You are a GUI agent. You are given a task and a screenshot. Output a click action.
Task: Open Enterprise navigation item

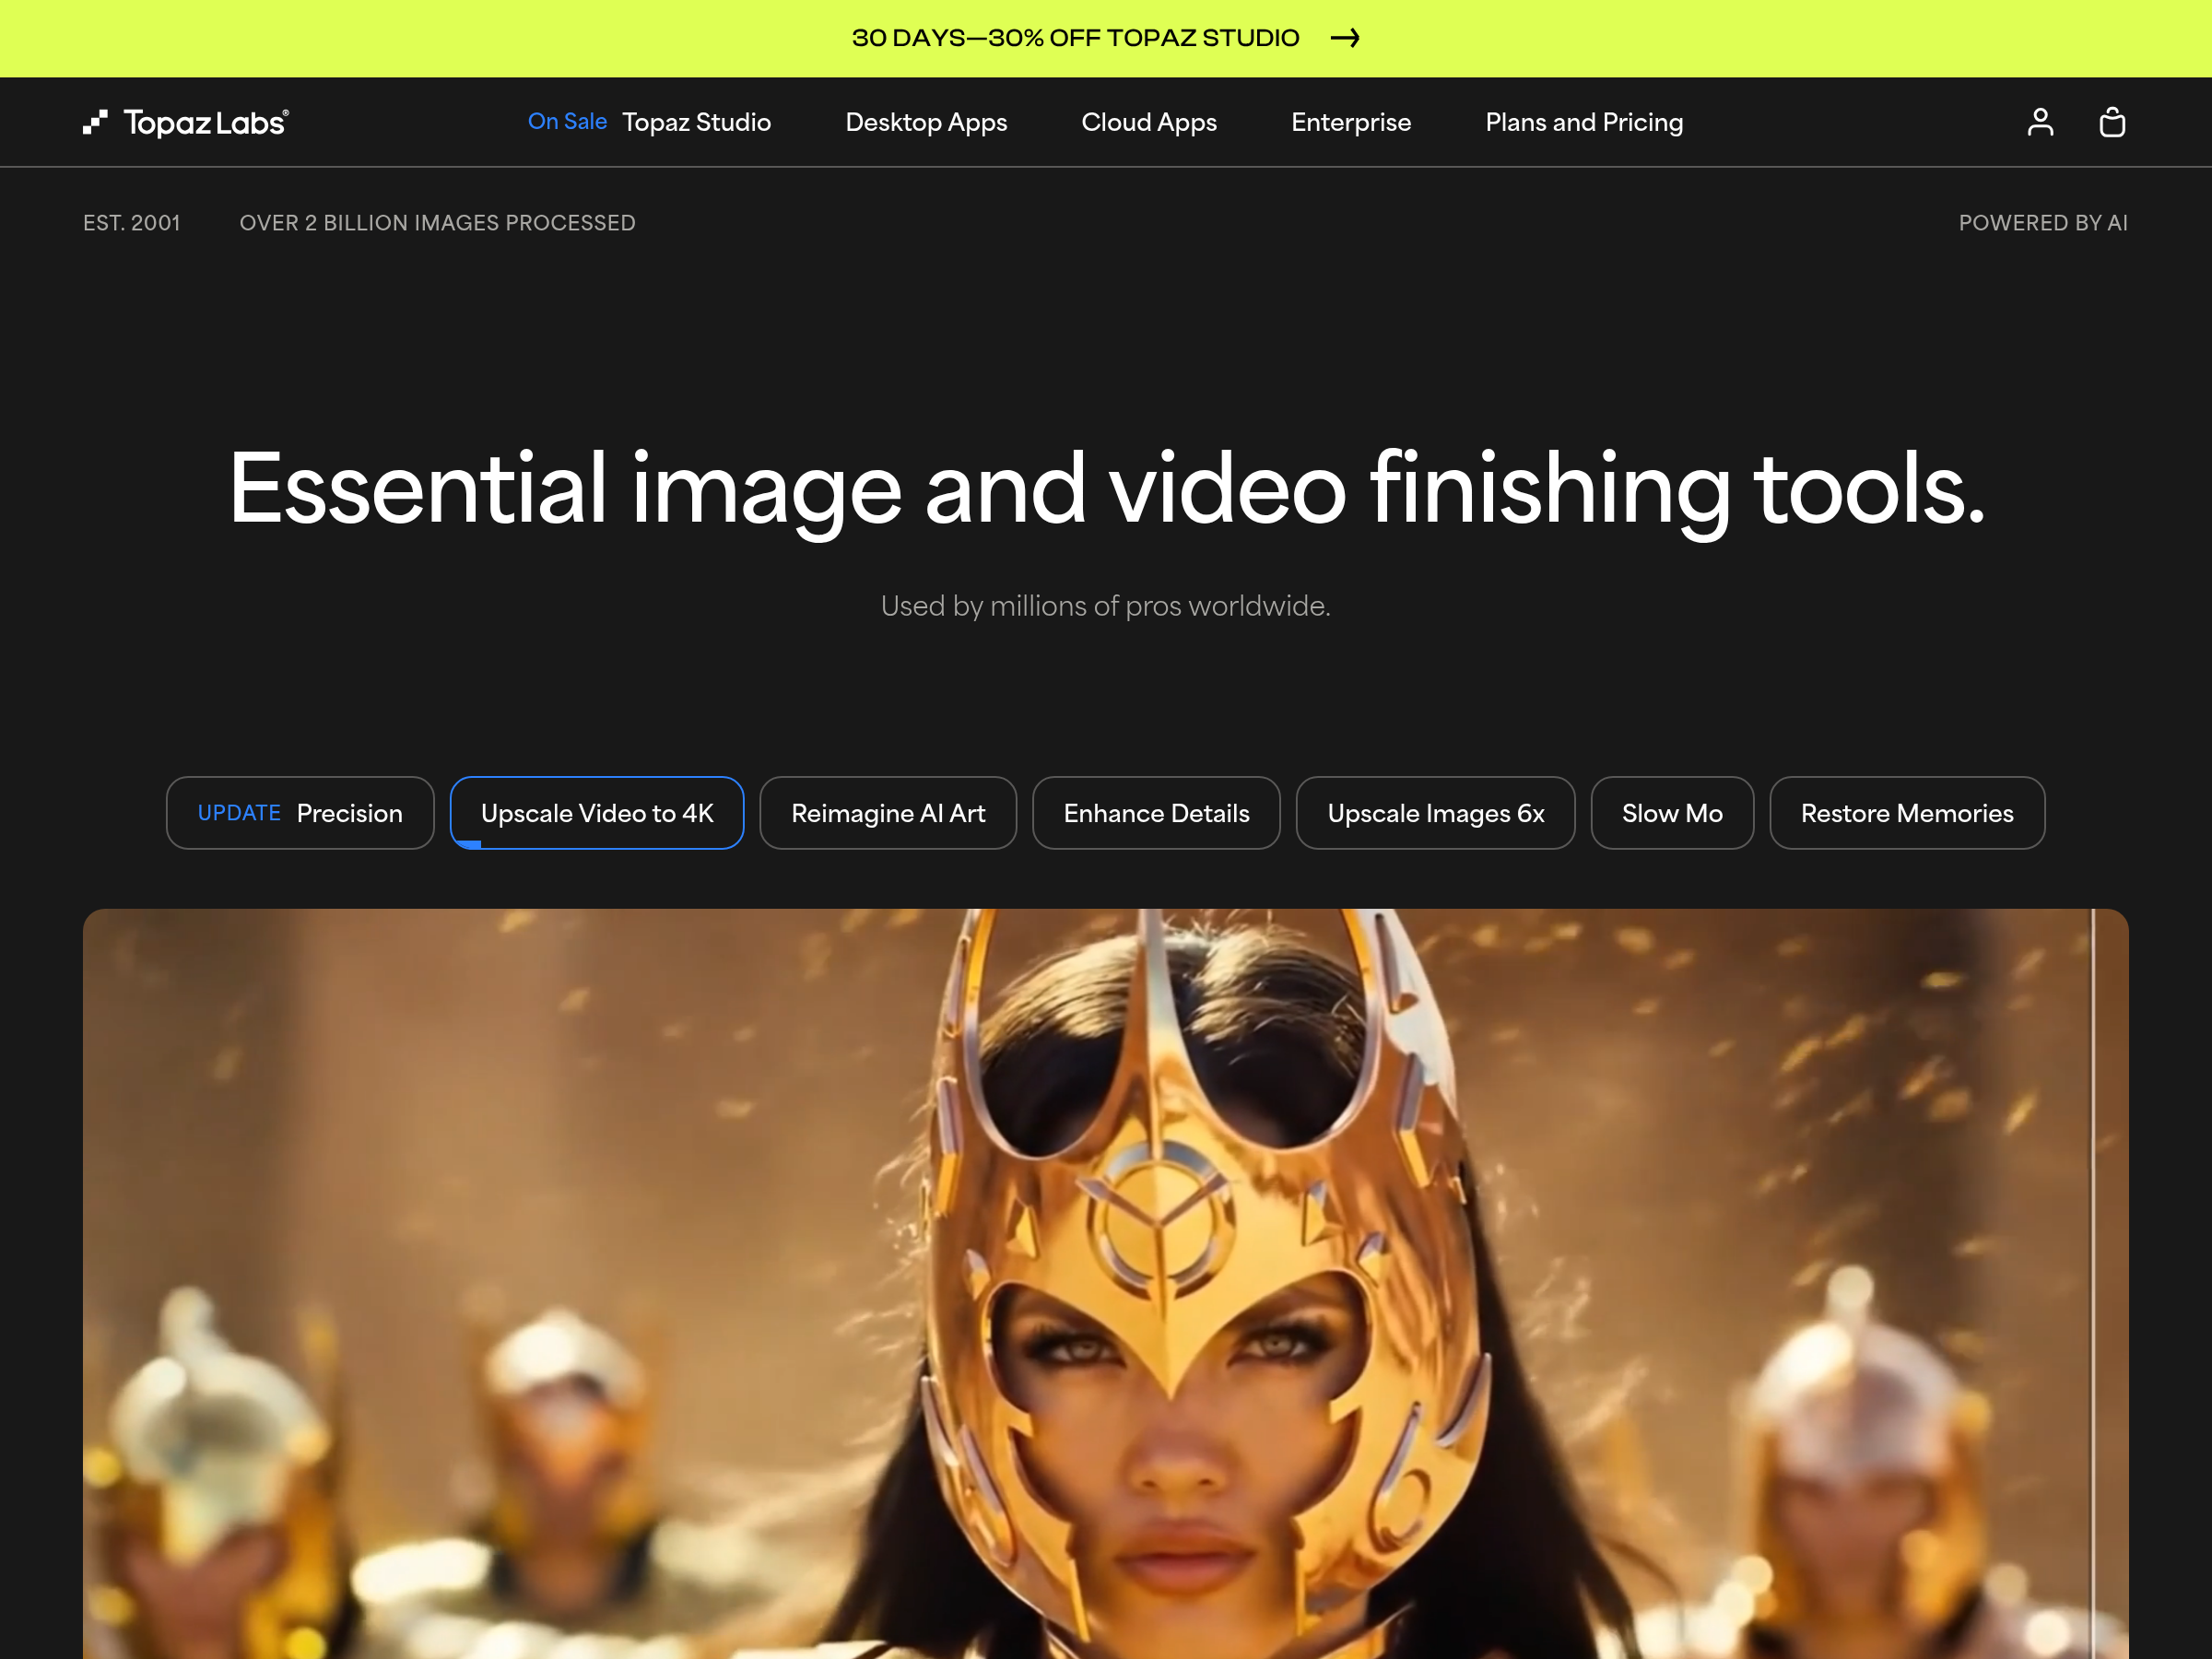click(1350, 122)
